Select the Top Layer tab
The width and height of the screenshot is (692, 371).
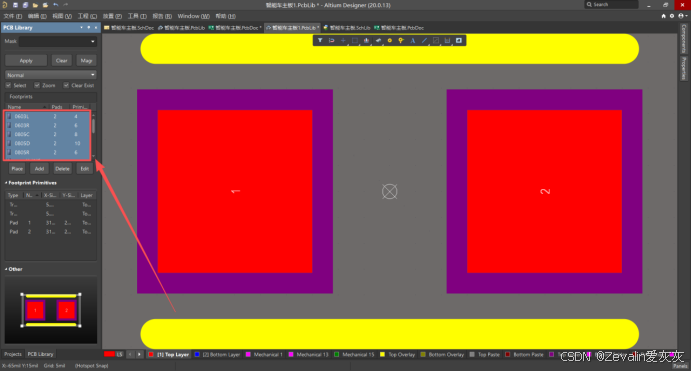tap(169, 354)
